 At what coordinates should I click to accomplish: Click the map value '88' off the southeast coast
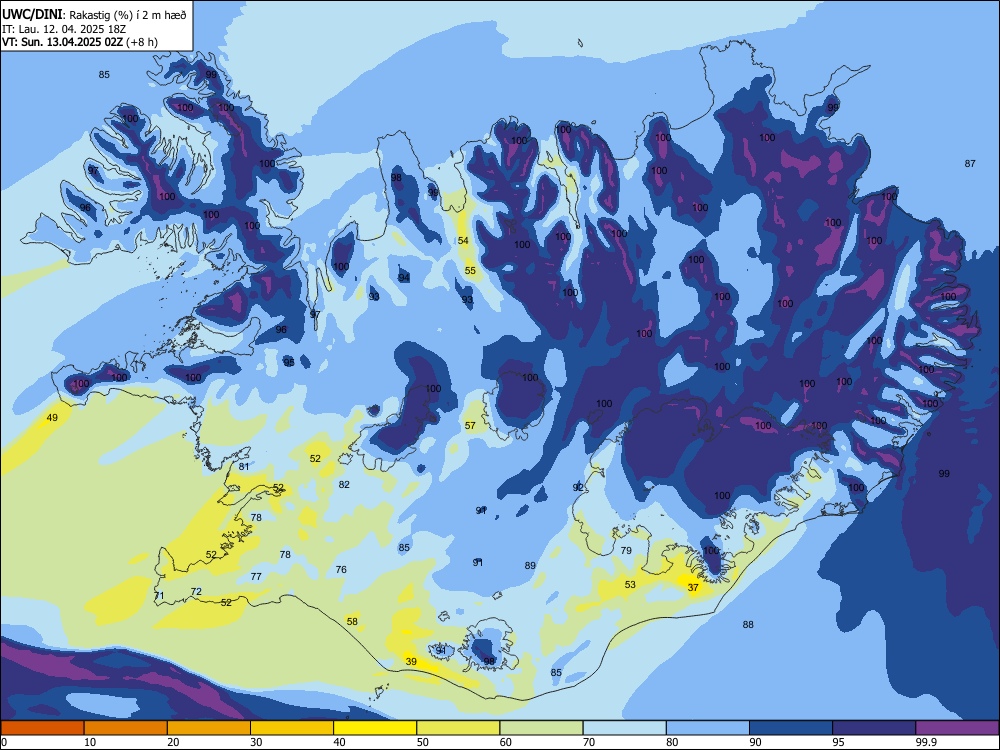(748, 624)
